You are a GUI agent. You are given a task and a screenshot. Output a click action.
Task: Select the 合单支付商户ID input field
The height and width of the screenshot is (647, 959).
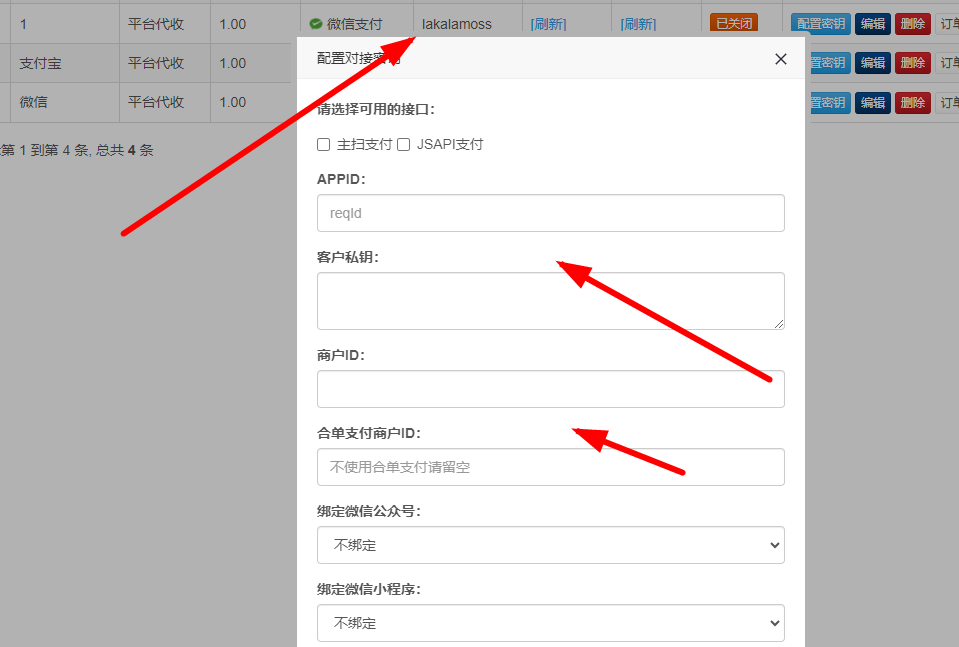point(550,467)
